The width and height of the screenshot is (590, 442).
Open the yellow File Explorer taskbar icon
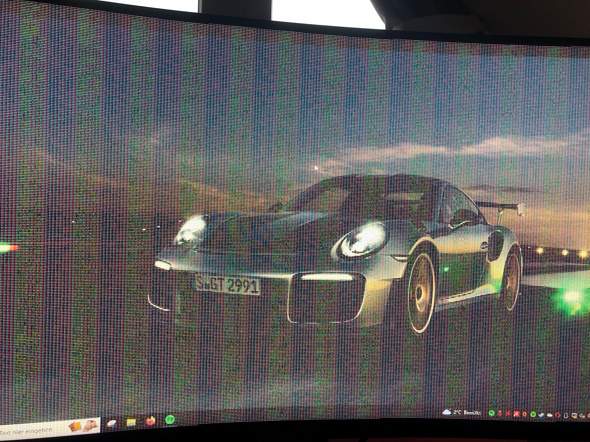pos(131,422)
